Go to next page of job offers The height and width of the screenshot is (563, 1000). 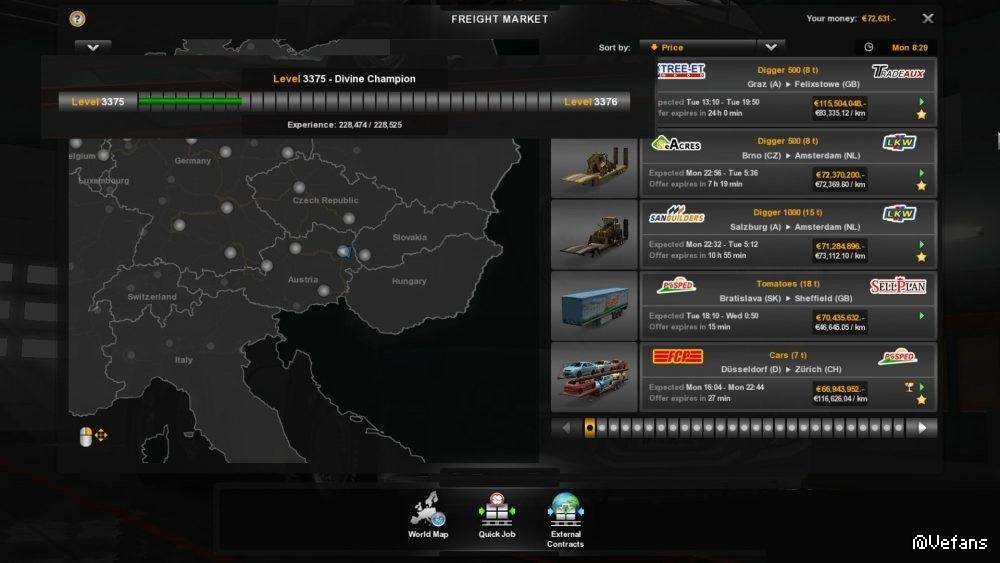922,428
